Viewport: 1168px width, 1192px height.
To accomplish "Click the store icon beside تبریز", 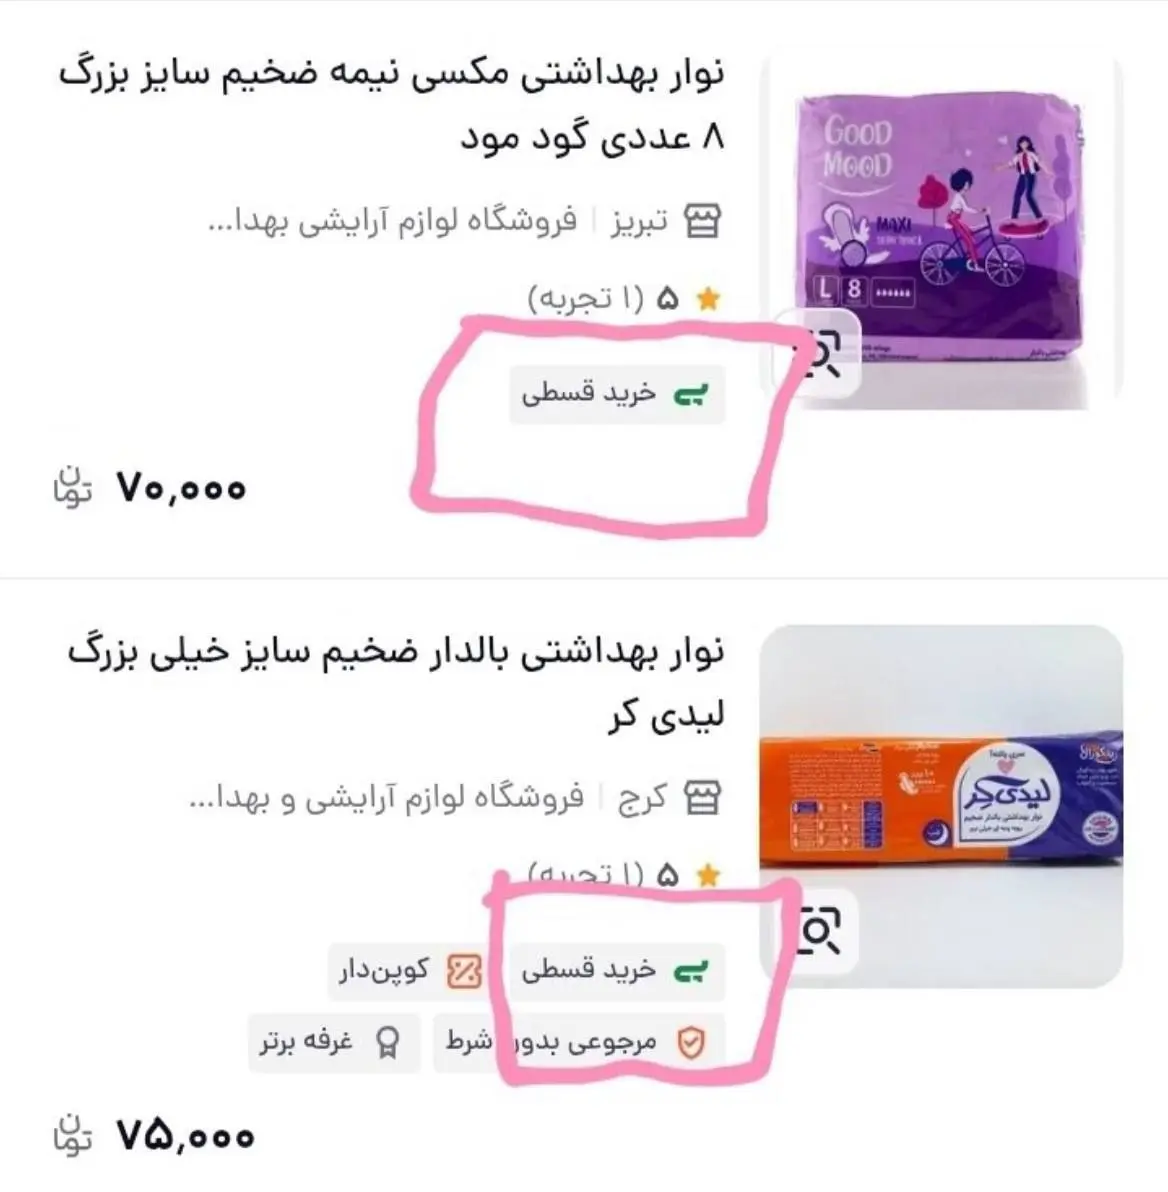I will pyautogui.click(x=702, y=221).
